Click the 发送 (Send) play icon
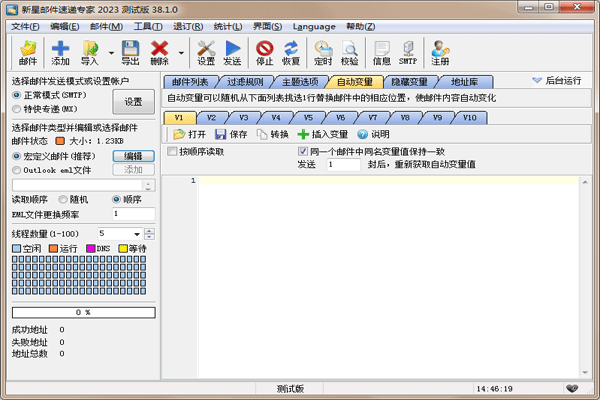Screen dimensions: 600x400 tap(233, 52)
